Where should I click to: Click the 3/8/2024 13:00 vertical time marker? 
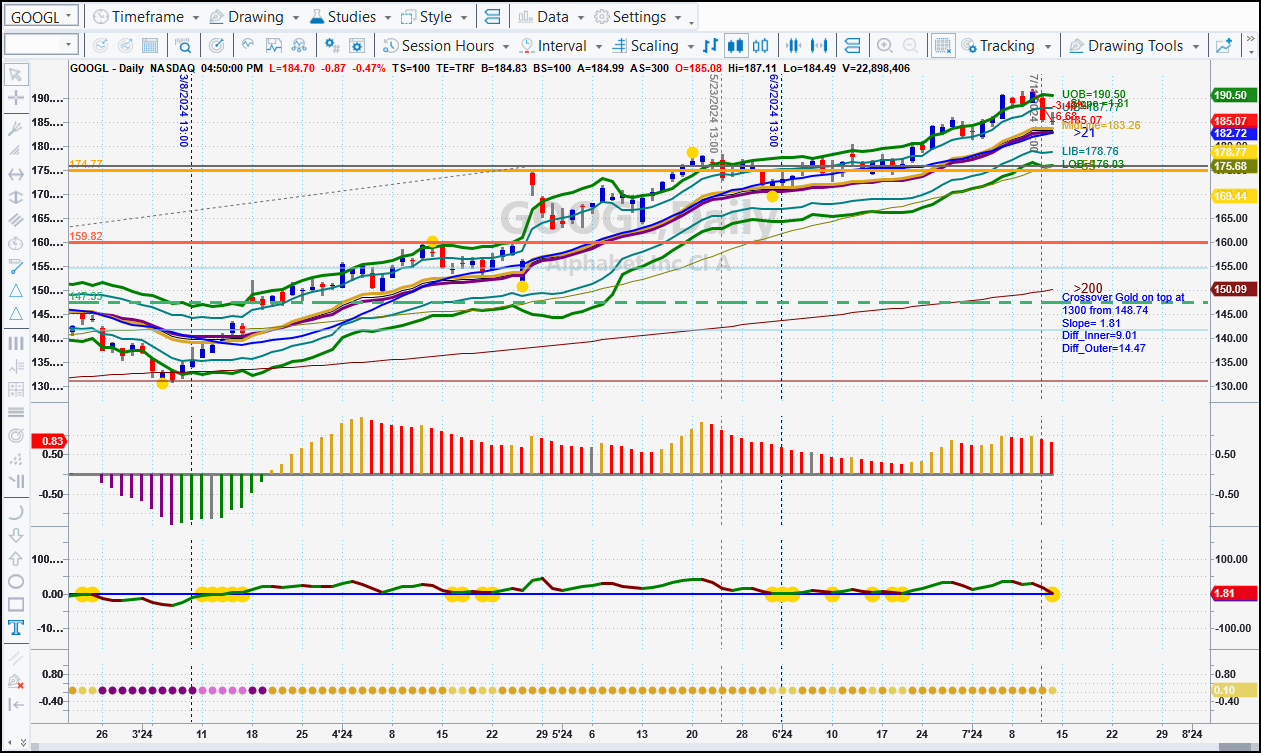click(186, 111)
